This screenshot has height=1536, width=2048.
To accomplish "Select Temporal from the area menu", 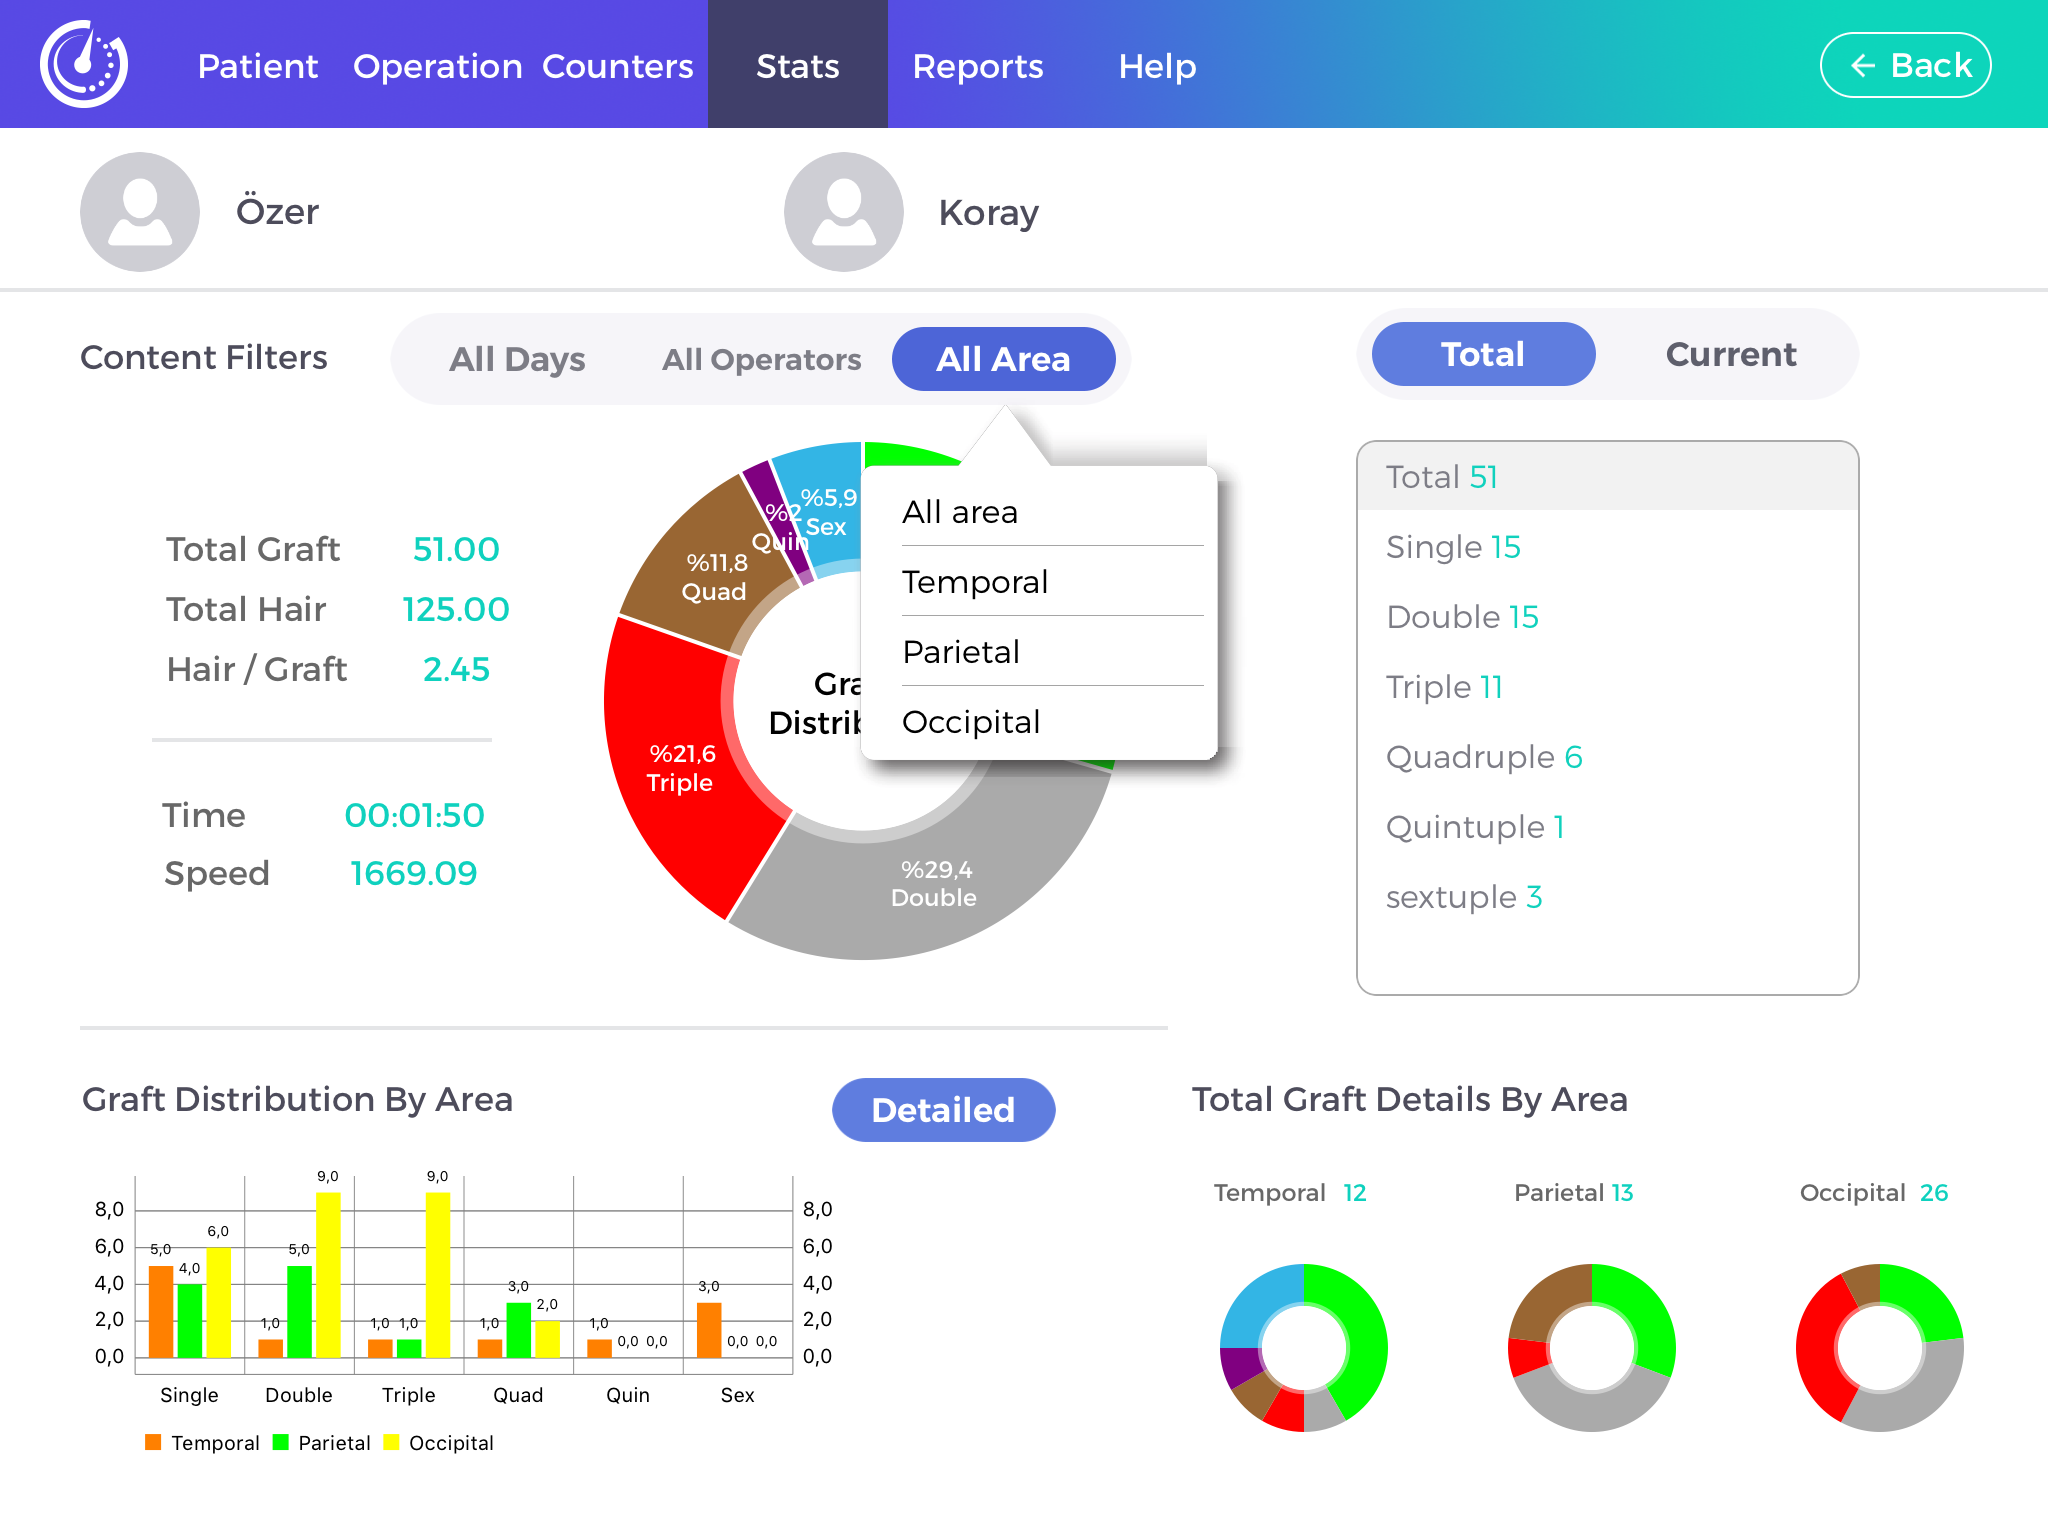I will tap(975, 582).
